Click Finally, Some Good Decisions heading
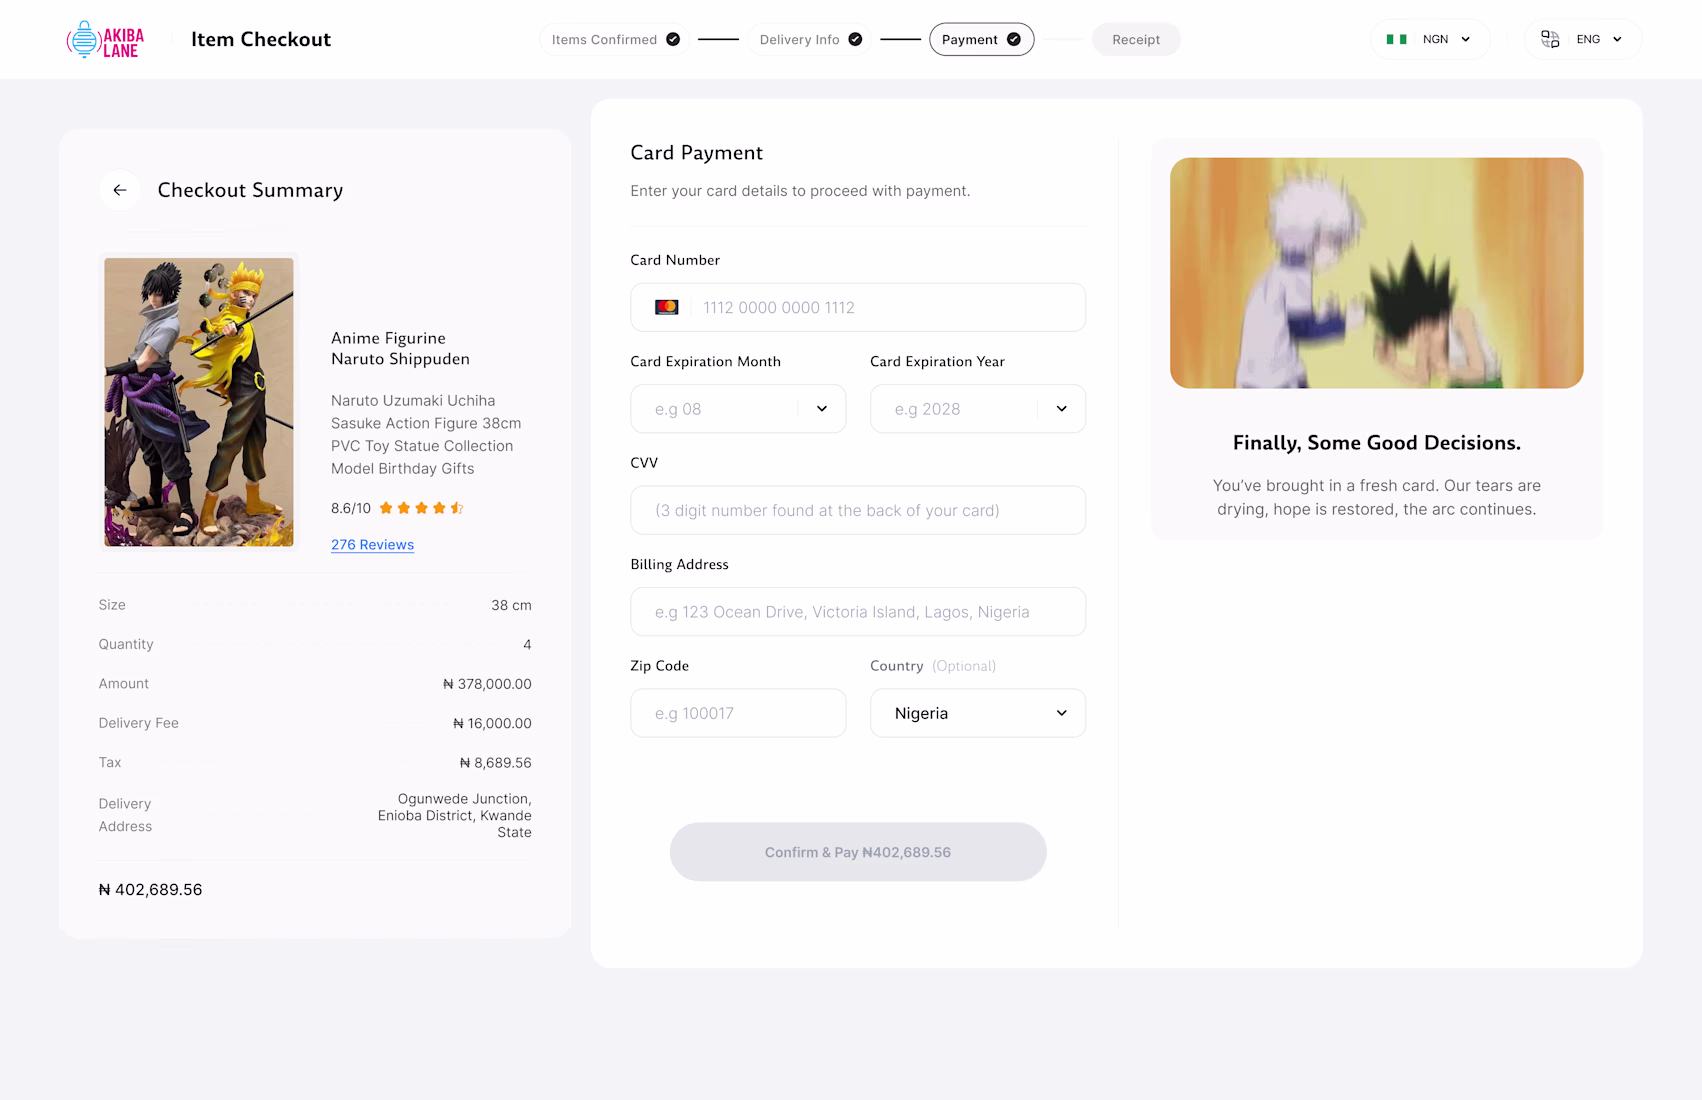This screenshot has height=1100, width=1702. [x=1376, y=443]
